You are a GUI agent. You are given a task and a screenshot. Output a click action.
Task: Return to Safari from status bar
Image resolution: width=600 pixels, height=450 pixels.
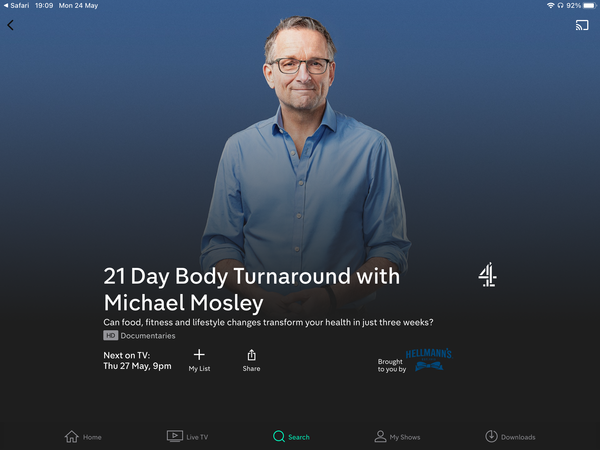(x=16, y=5)
